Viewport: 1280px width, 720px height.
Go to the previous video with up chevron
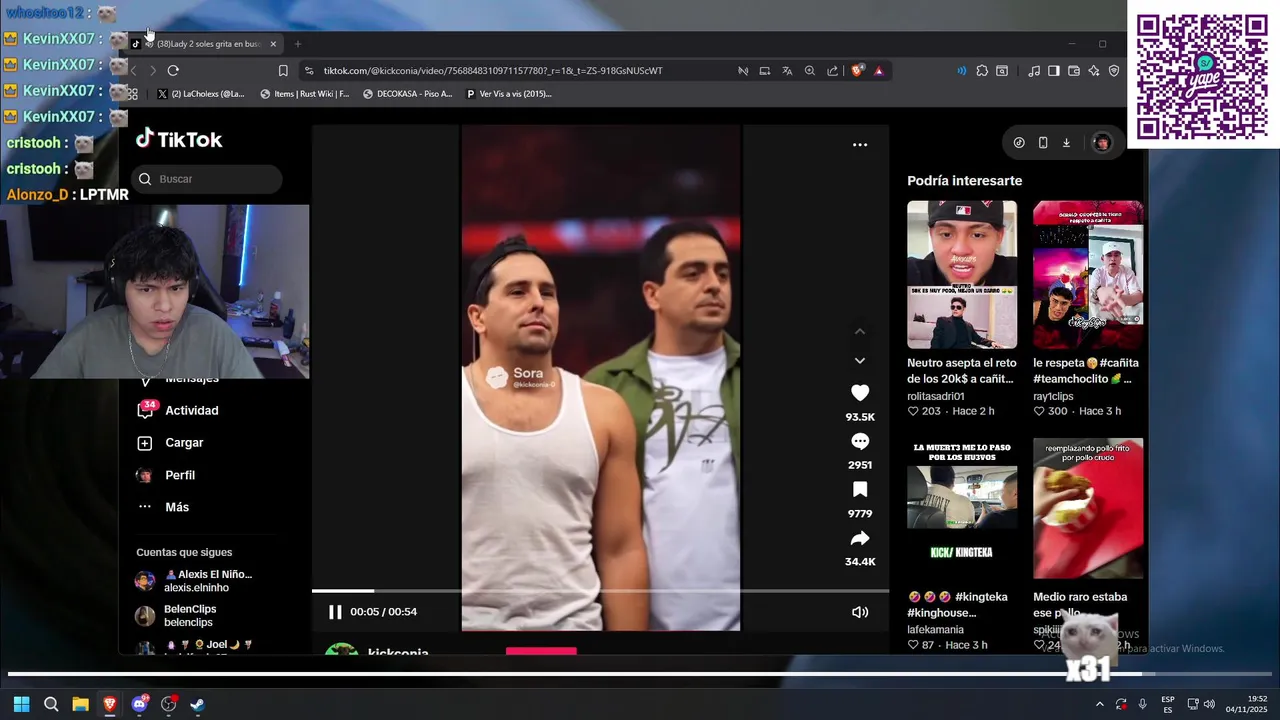point(860,331)
